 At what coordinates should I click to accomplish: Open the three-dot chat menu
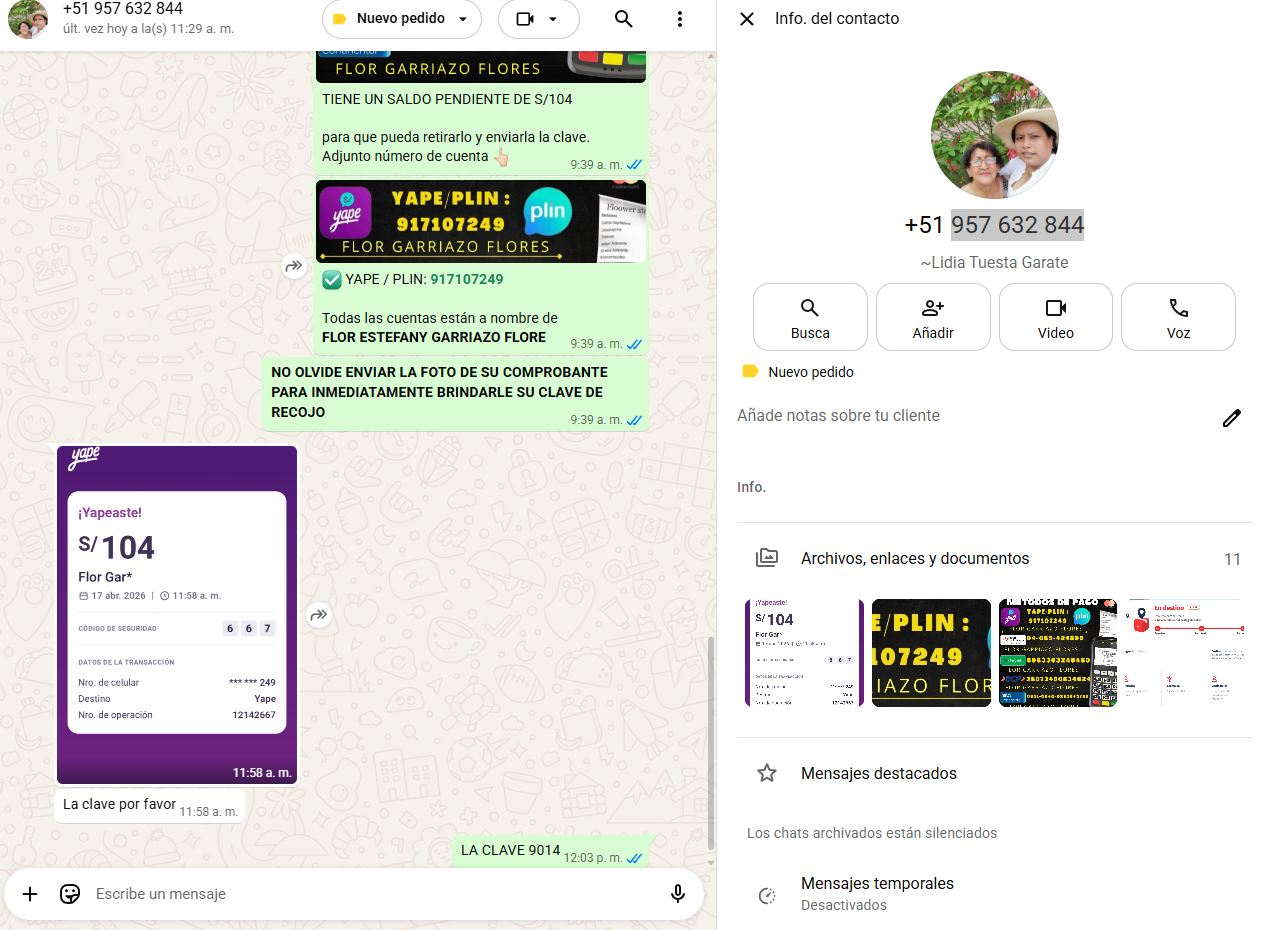click(680, 19)
